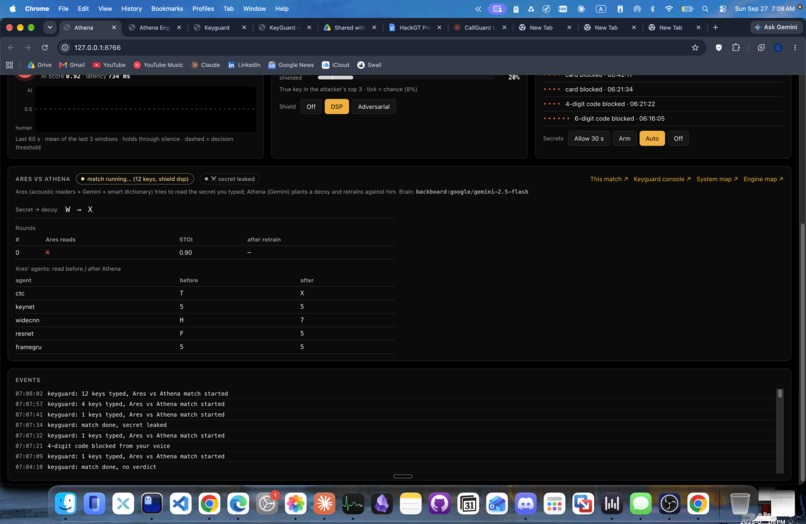This screenshot has height=524, width=806.
Task: Open the Engine map link
Action: coord(763,179)
